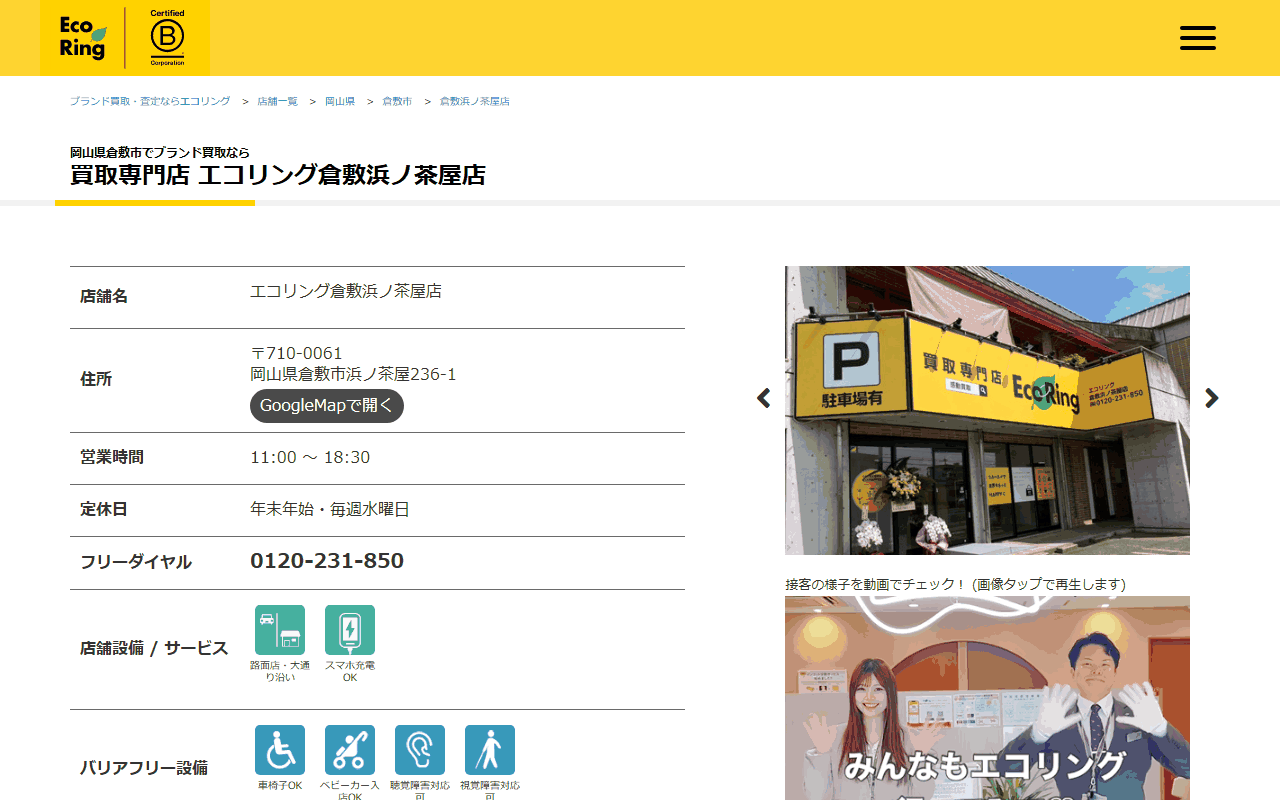Go to ブランド買取・査定ならエコリング breadcrumb
Screen dimensions: 1280x800
pos(150,102)
